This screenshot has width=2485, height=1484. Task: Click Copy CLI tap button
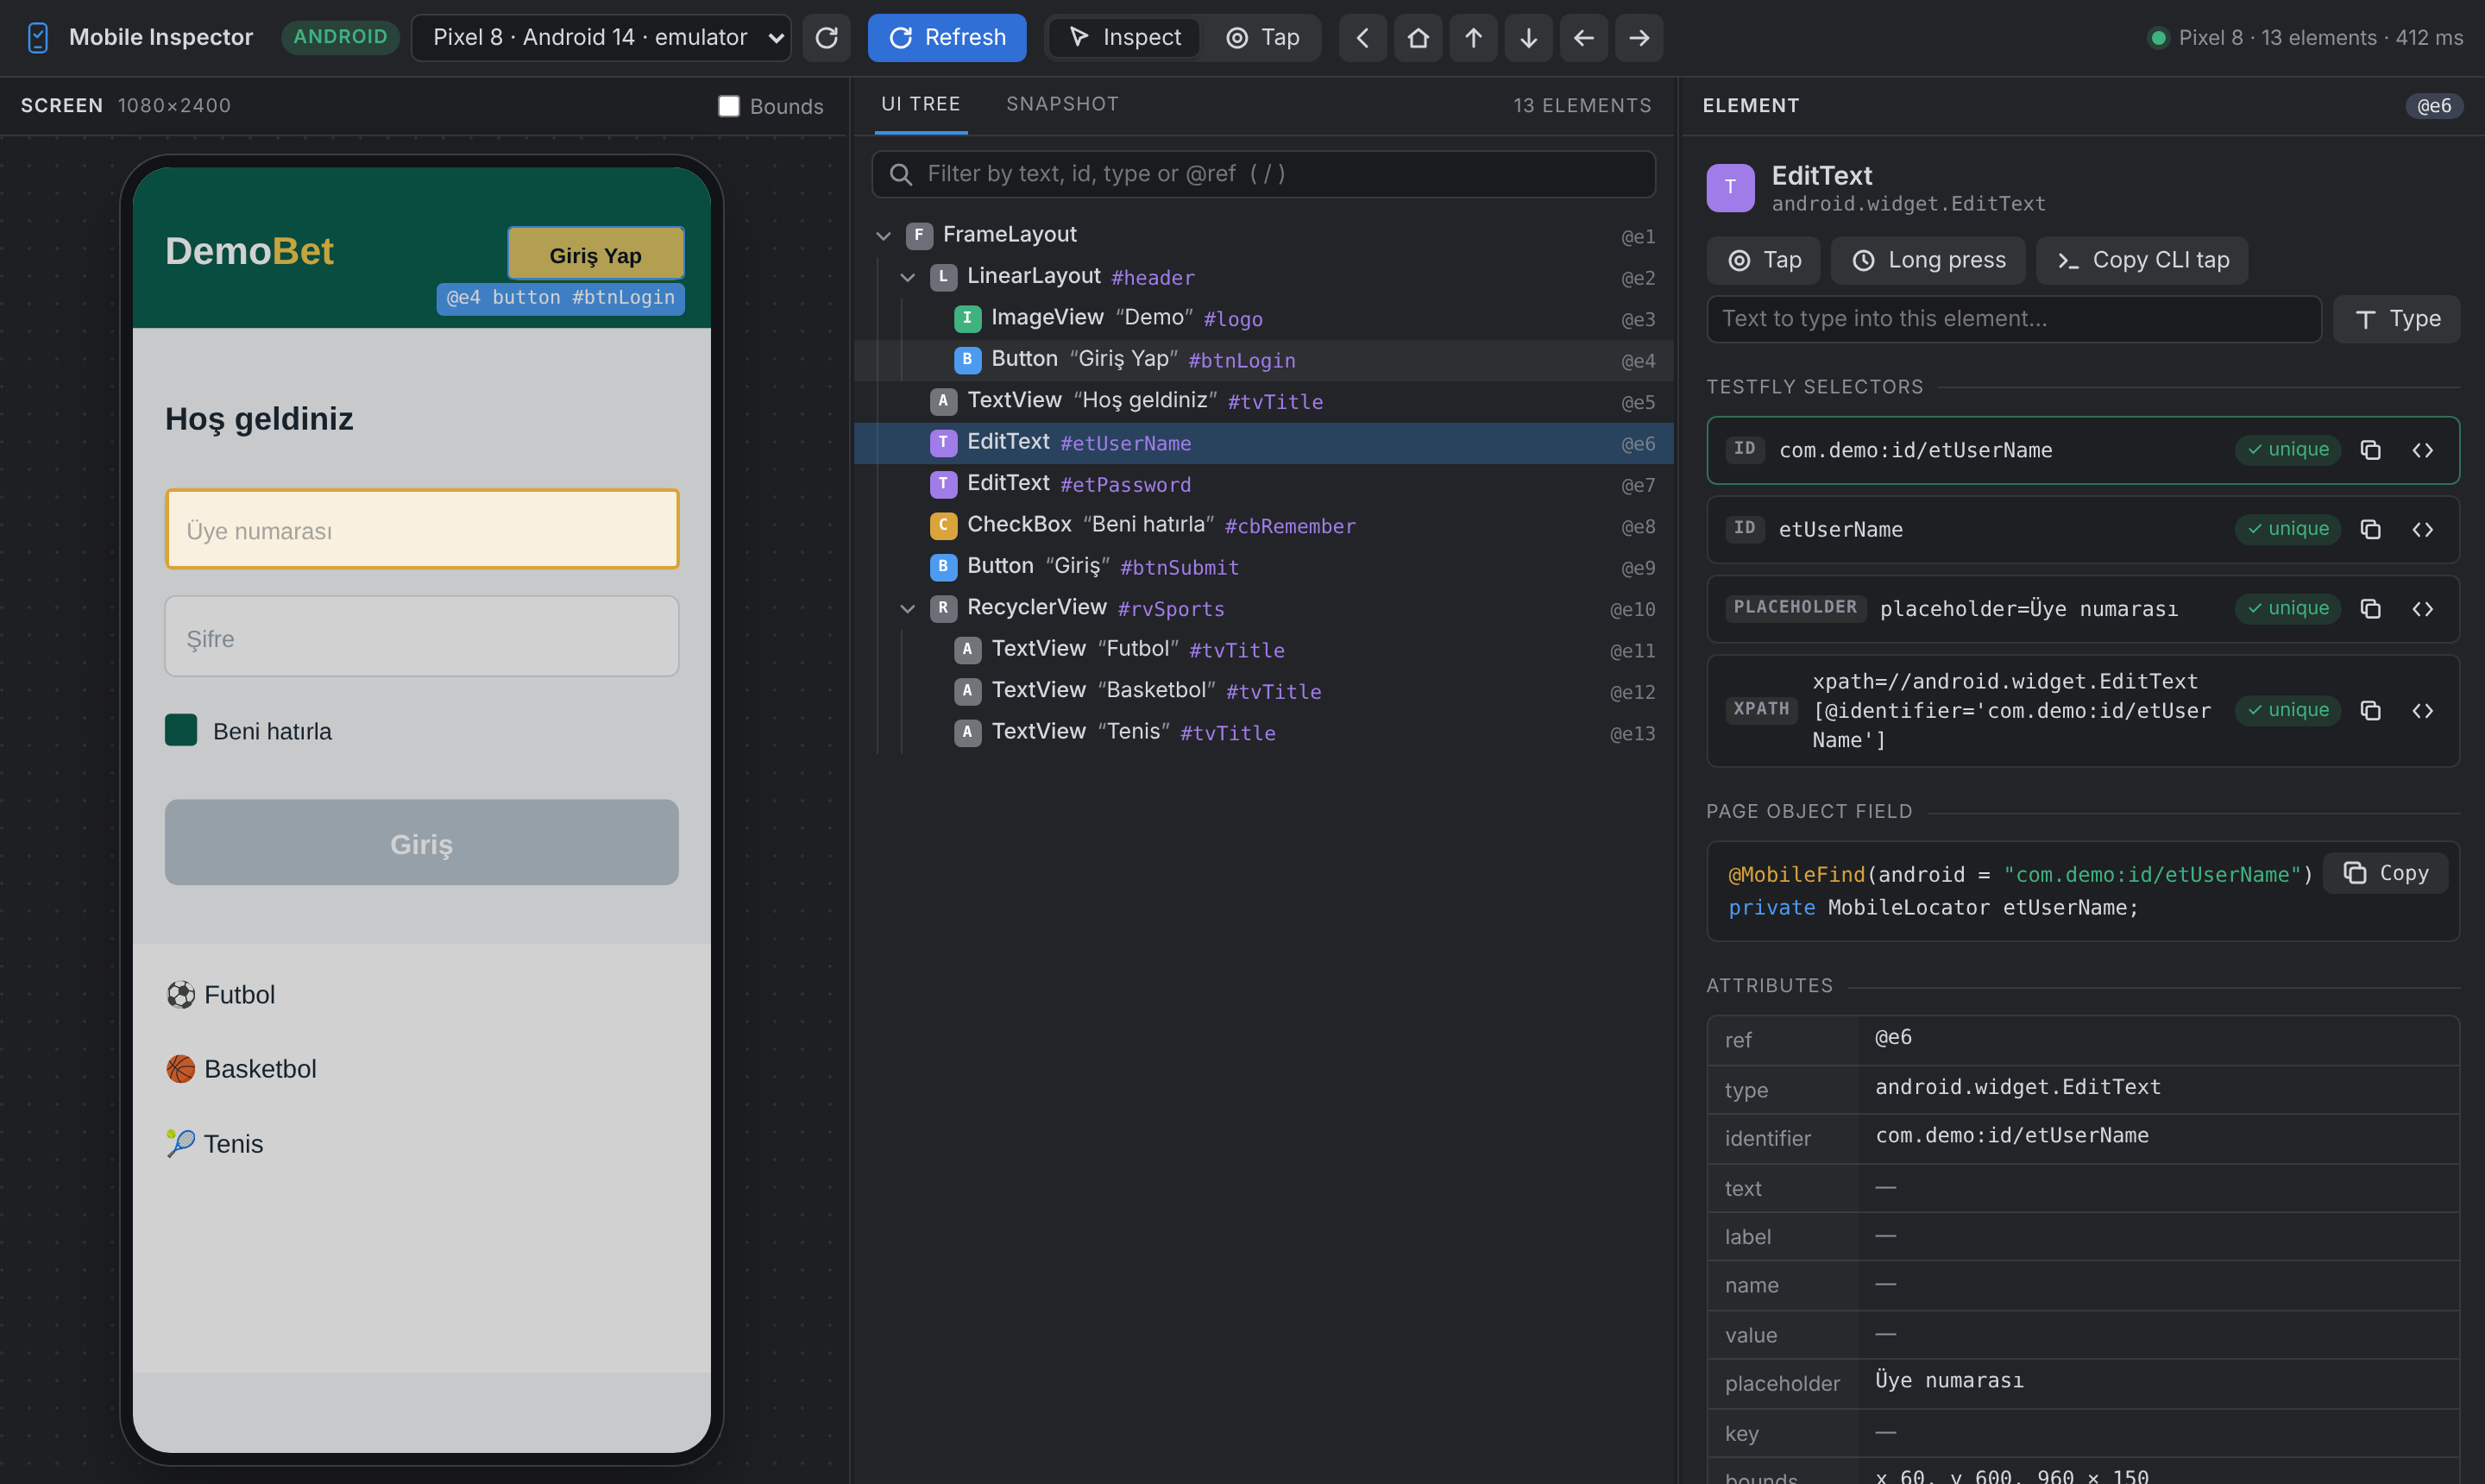pyautogui.click(x=2142, y=260)
